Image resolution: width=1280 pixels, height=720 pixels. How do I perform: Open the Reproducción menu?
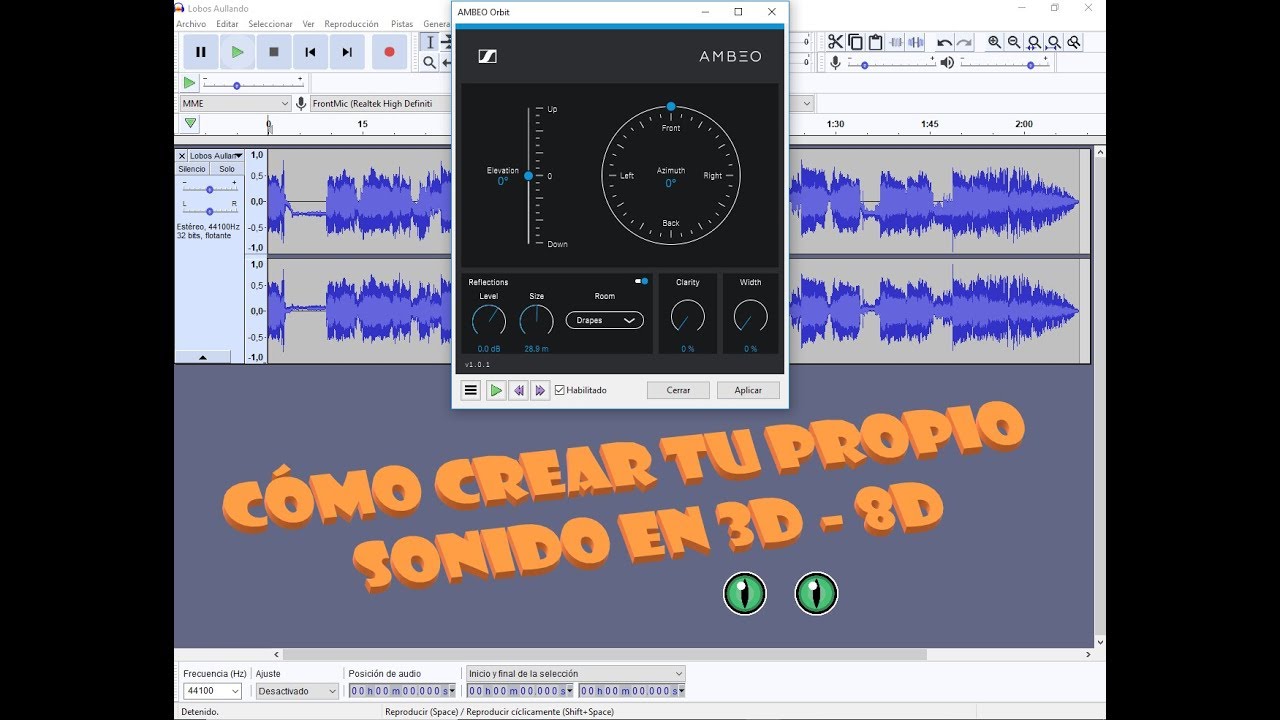tap(352, 24)
